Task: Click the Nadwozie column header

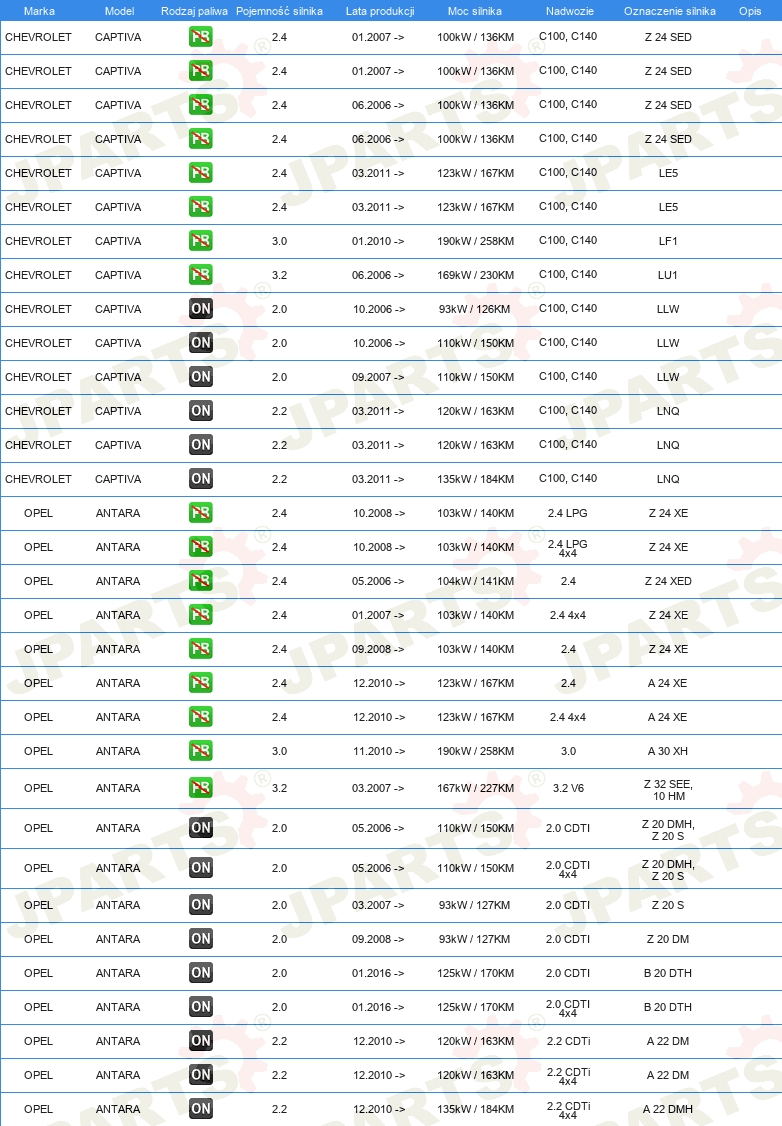Action: [569, 11]
